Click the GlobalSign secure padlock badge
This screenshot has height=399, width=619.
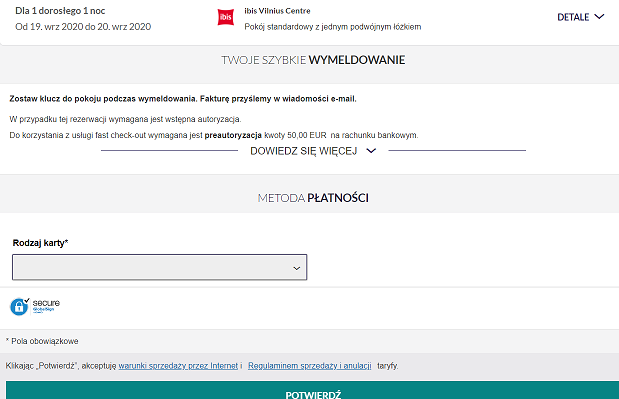35,307
